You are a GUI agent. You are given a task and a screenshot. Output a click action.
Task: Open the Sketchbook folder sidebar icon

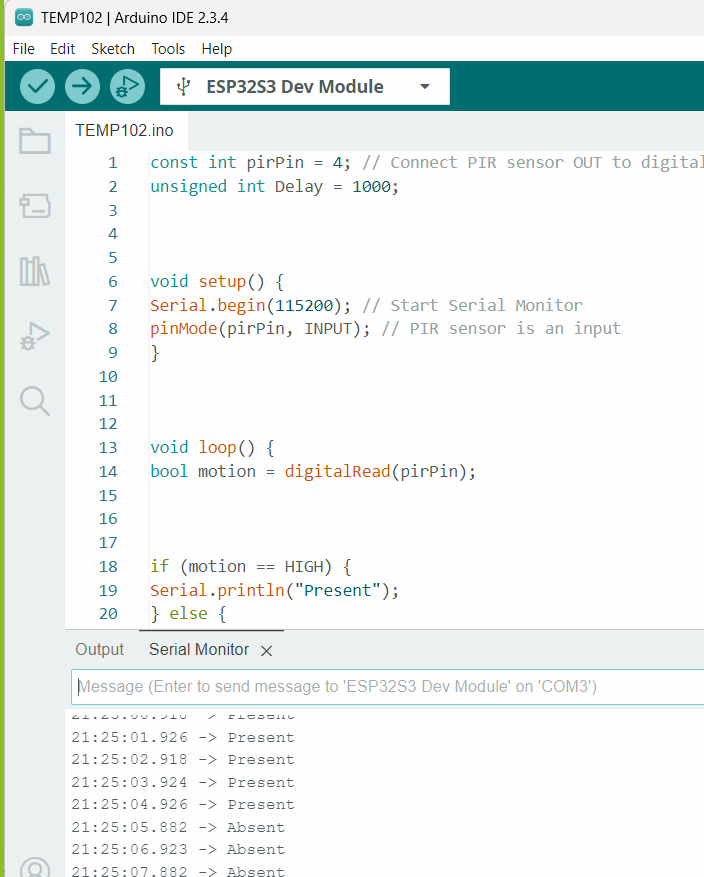click(35, 141)
